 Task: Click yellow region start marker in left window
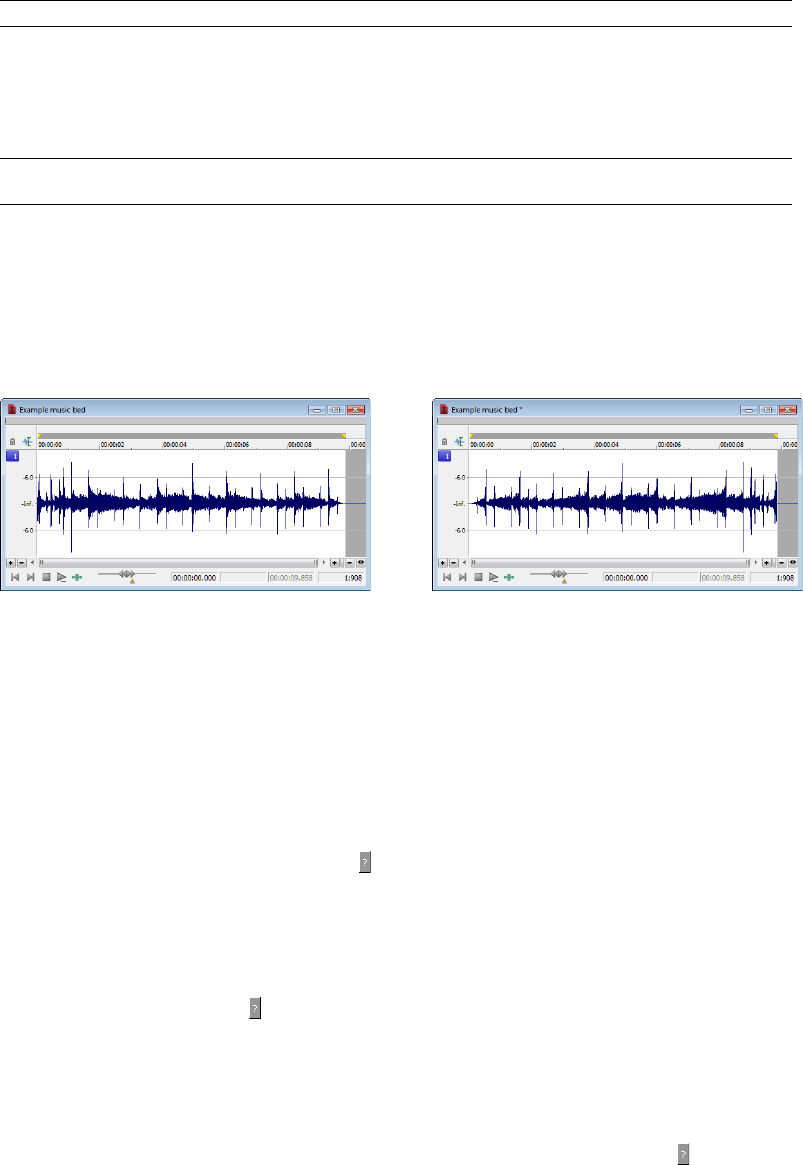pos(40,436)
